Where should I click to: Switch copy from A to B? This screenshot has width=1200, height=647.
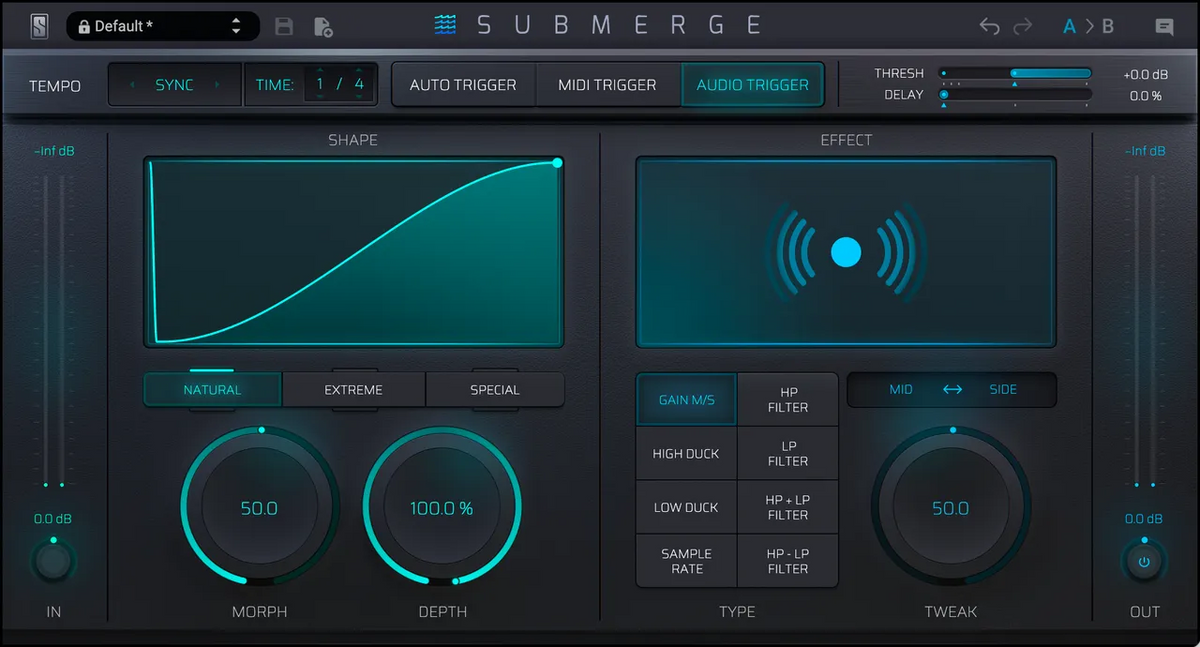pyautogui.click(x=1090, y=25)
